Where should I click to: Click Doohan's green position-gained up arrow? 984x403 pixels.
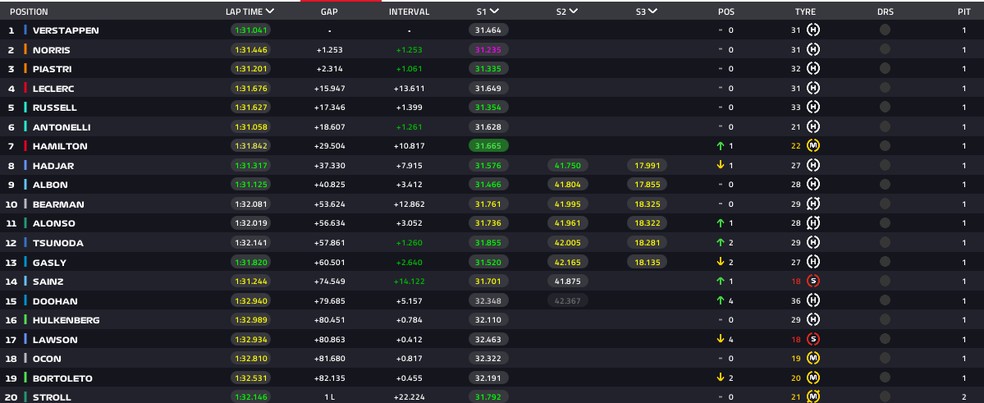[719, 301]
